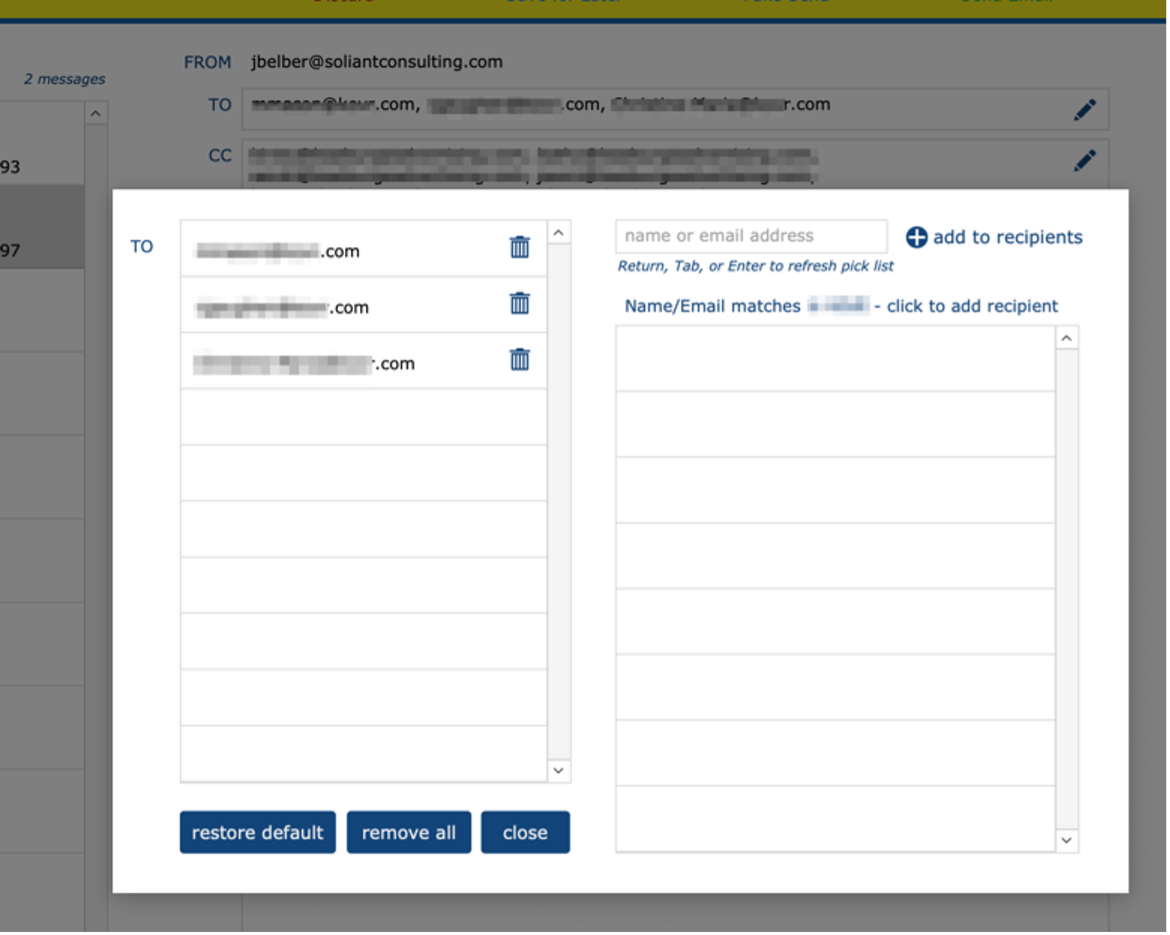Click the remove all button
This screenshot has height=935, width=1170.
point(409,833)
